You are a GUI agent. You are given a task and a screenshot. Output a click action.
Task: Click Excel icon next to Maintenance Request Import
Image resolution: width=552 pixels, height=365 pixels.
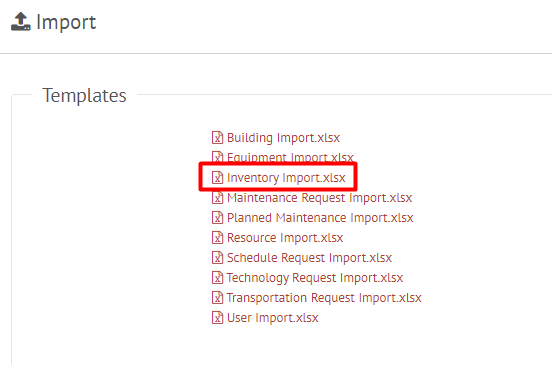tap(217, 198)
